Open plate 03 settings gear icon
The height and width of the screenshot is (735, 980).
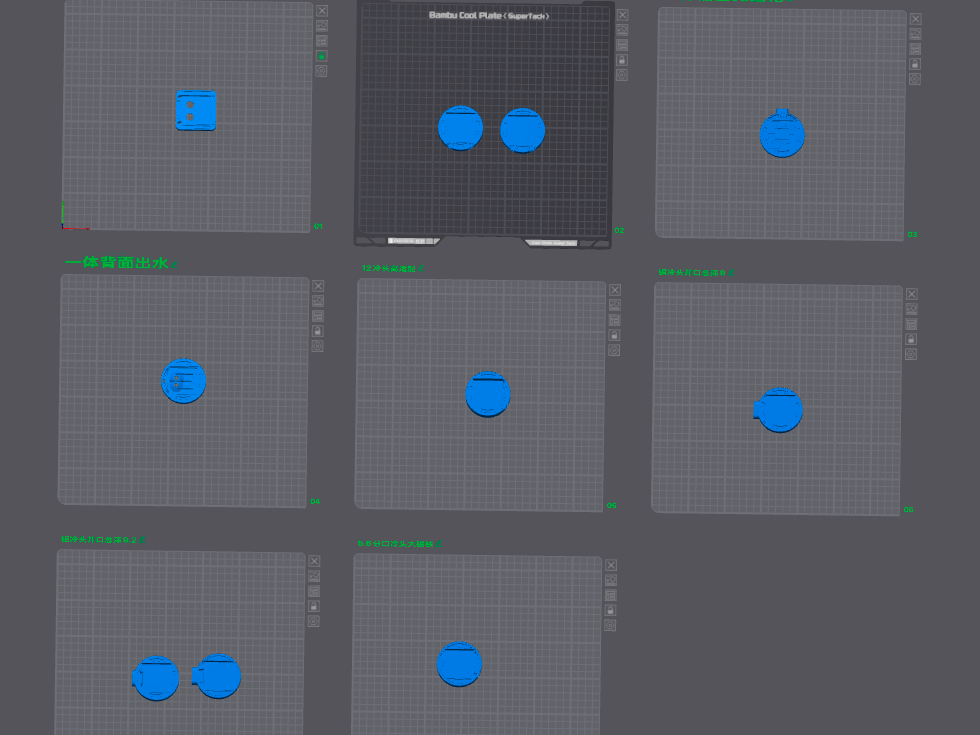tap(915, 79)
